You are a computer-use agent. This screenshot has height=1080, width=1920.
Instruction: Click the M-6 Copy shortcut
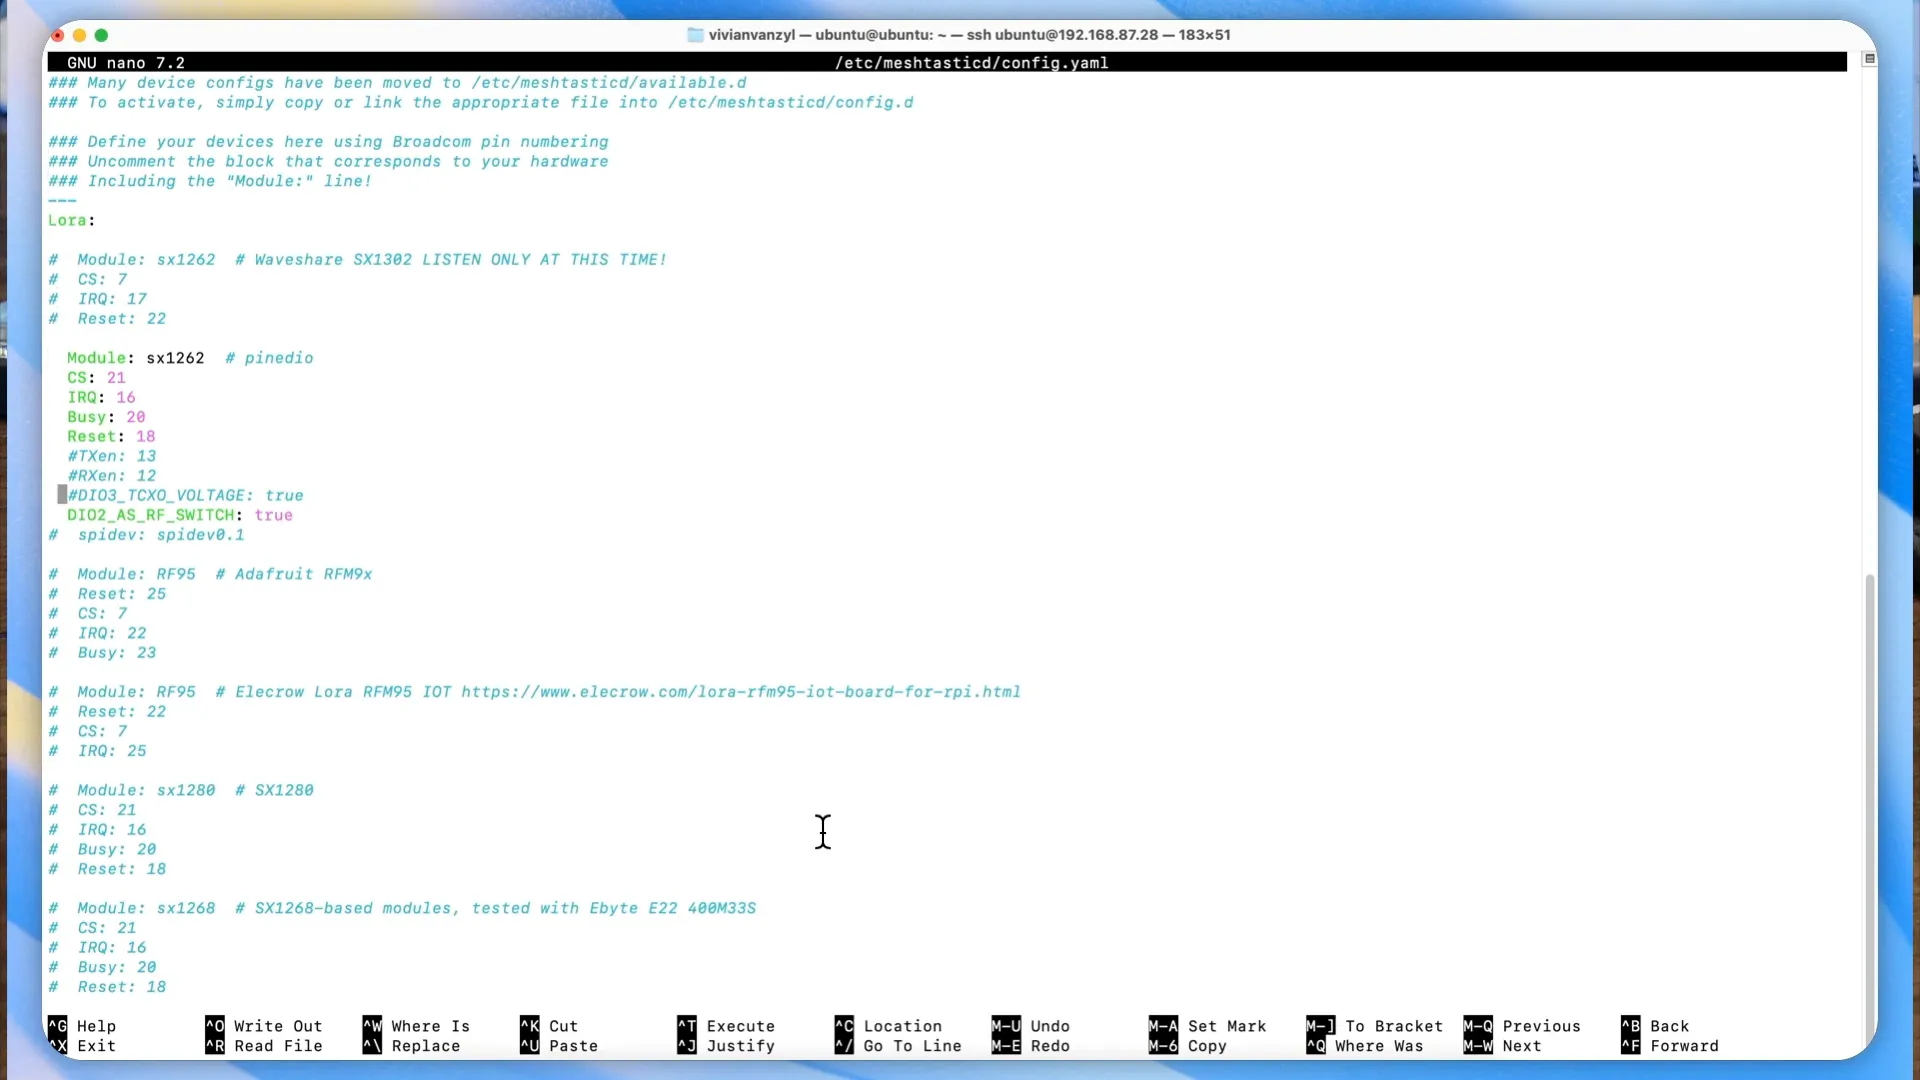1188,1046
